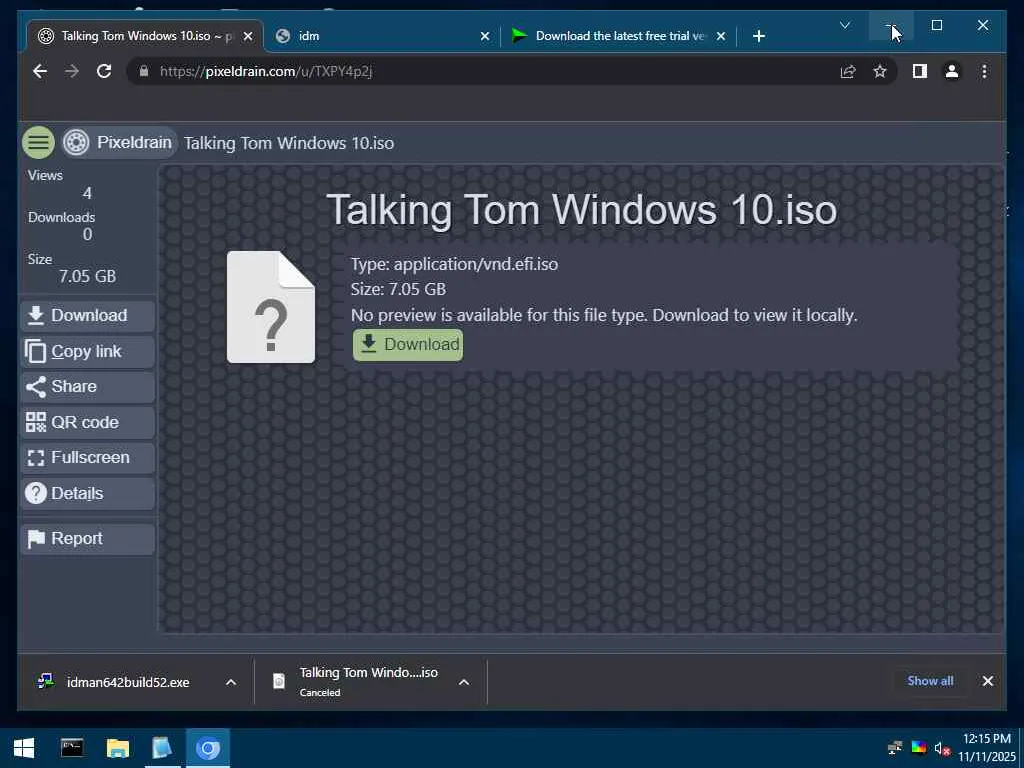Viewport: 1024px width, 768px height.
Task: Click the pixeldrain.com address bar
Action: pyautogui.click(x=483, y=71)
